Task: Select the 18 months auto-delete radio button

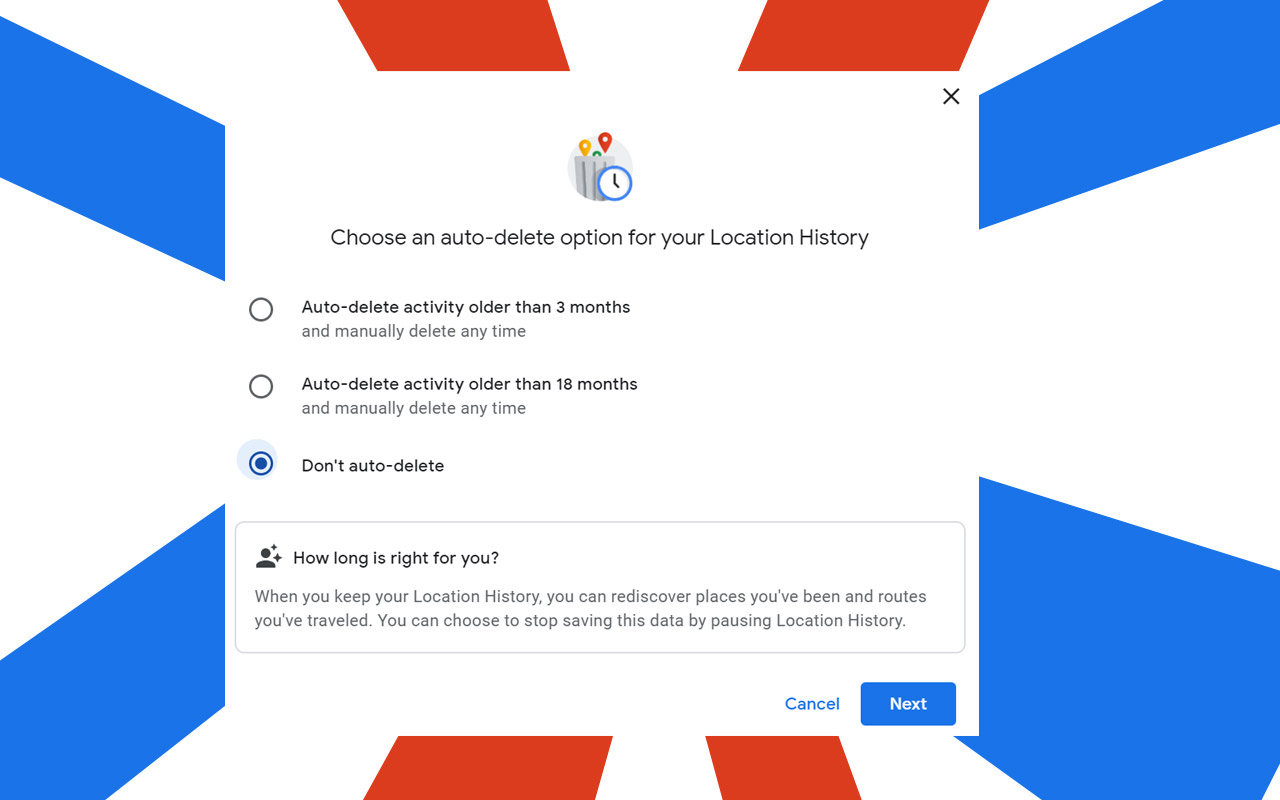Action: pos(261,386)
